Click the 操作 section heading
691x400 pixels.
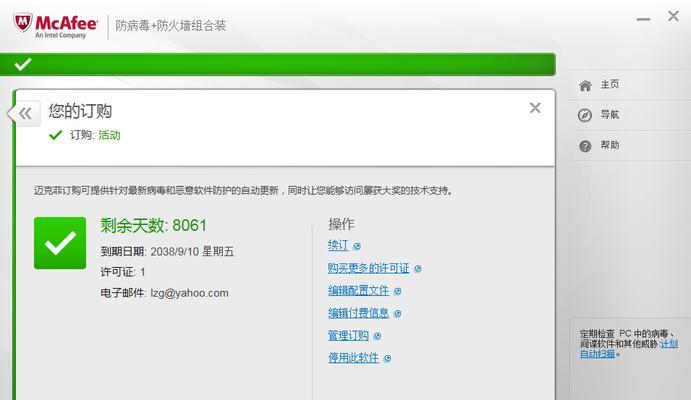pyautogui.click(x=341, y=224)
